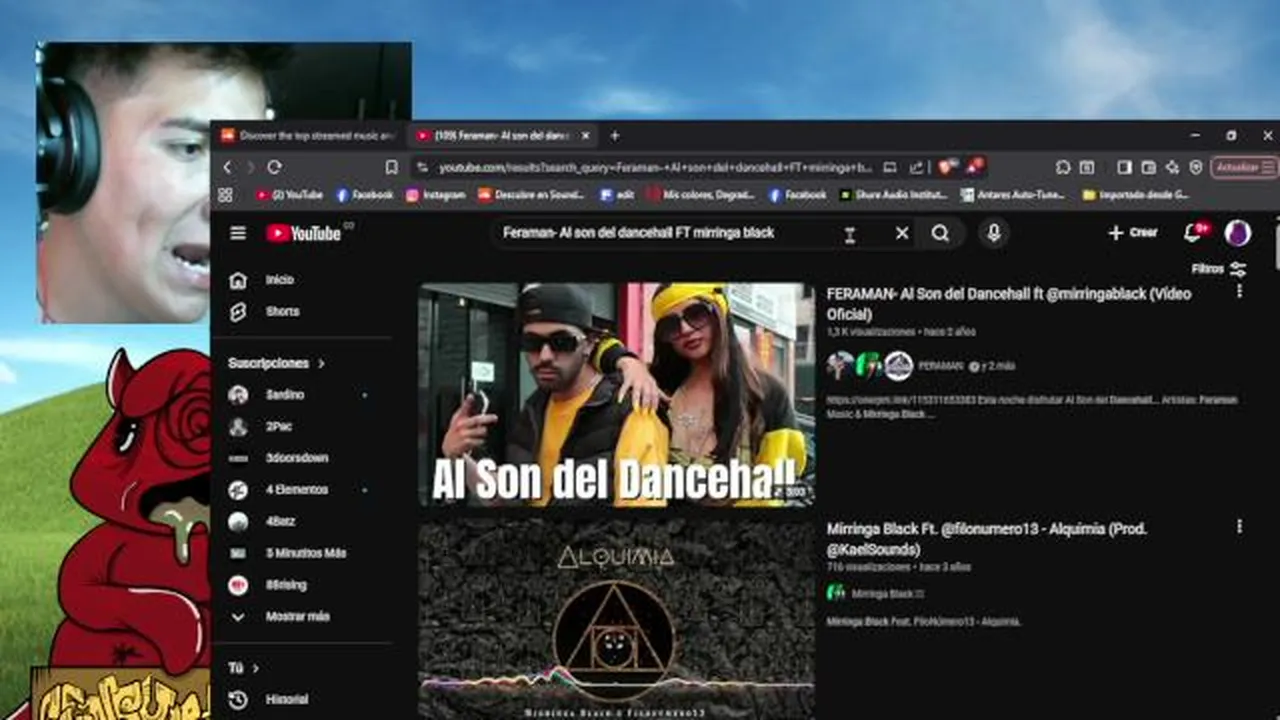Open Leo AI assistant icon
The width and height of the screenshot is (1280, 720).
[x=1172, y=167]
